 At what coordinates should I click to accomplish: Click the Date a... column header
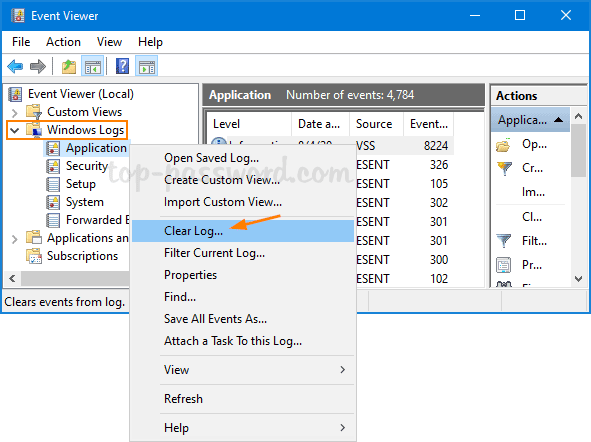(x=320, y=124)
